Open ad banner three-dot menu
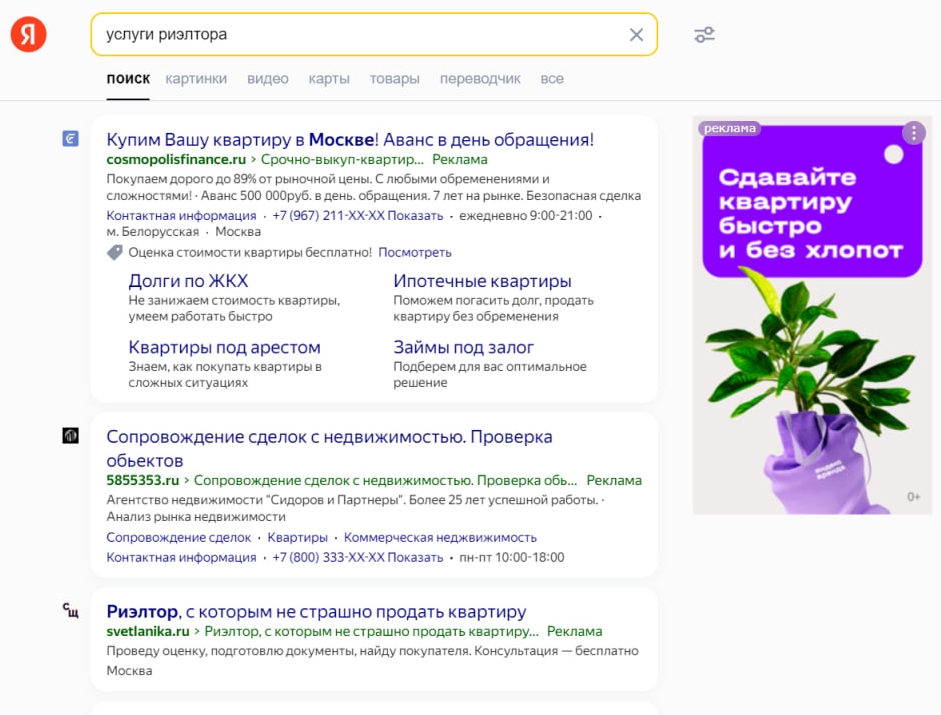This screenshot has height=715, width=941. (x=913, y=133)
